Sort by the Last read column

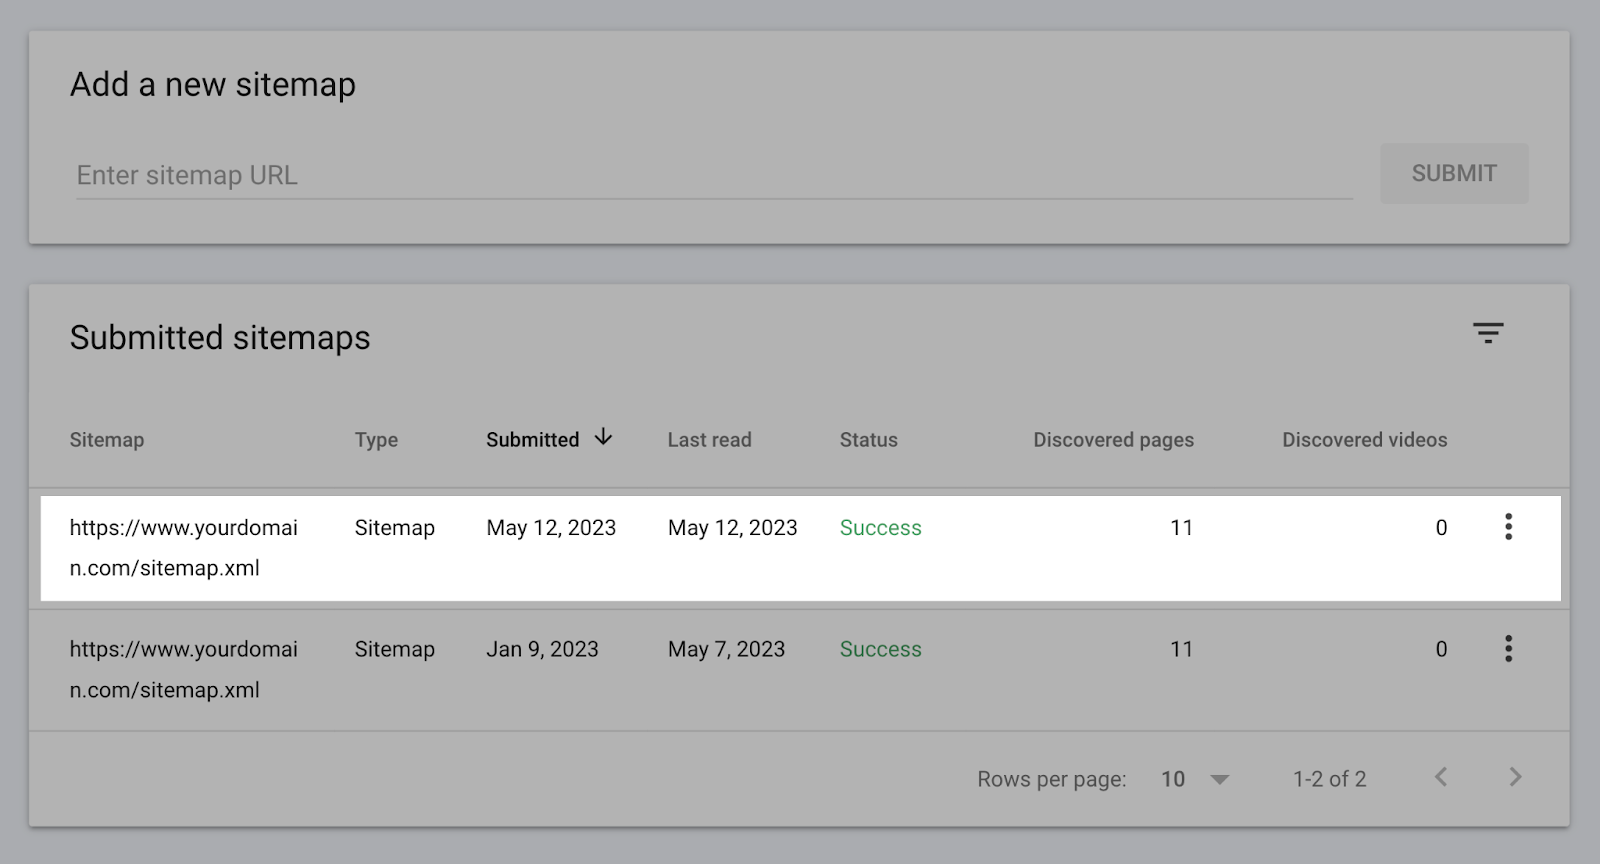click(x=709, y=440)
